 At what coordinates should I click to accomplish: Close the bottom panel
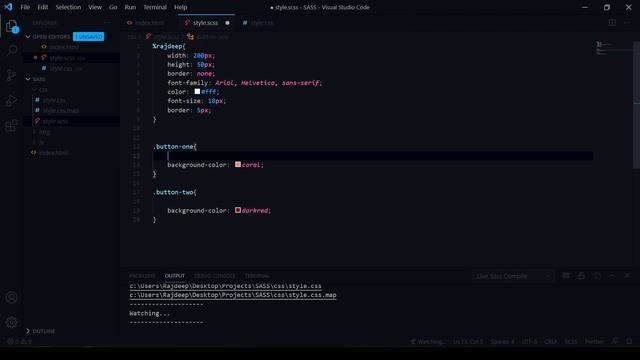click(627, 276)
